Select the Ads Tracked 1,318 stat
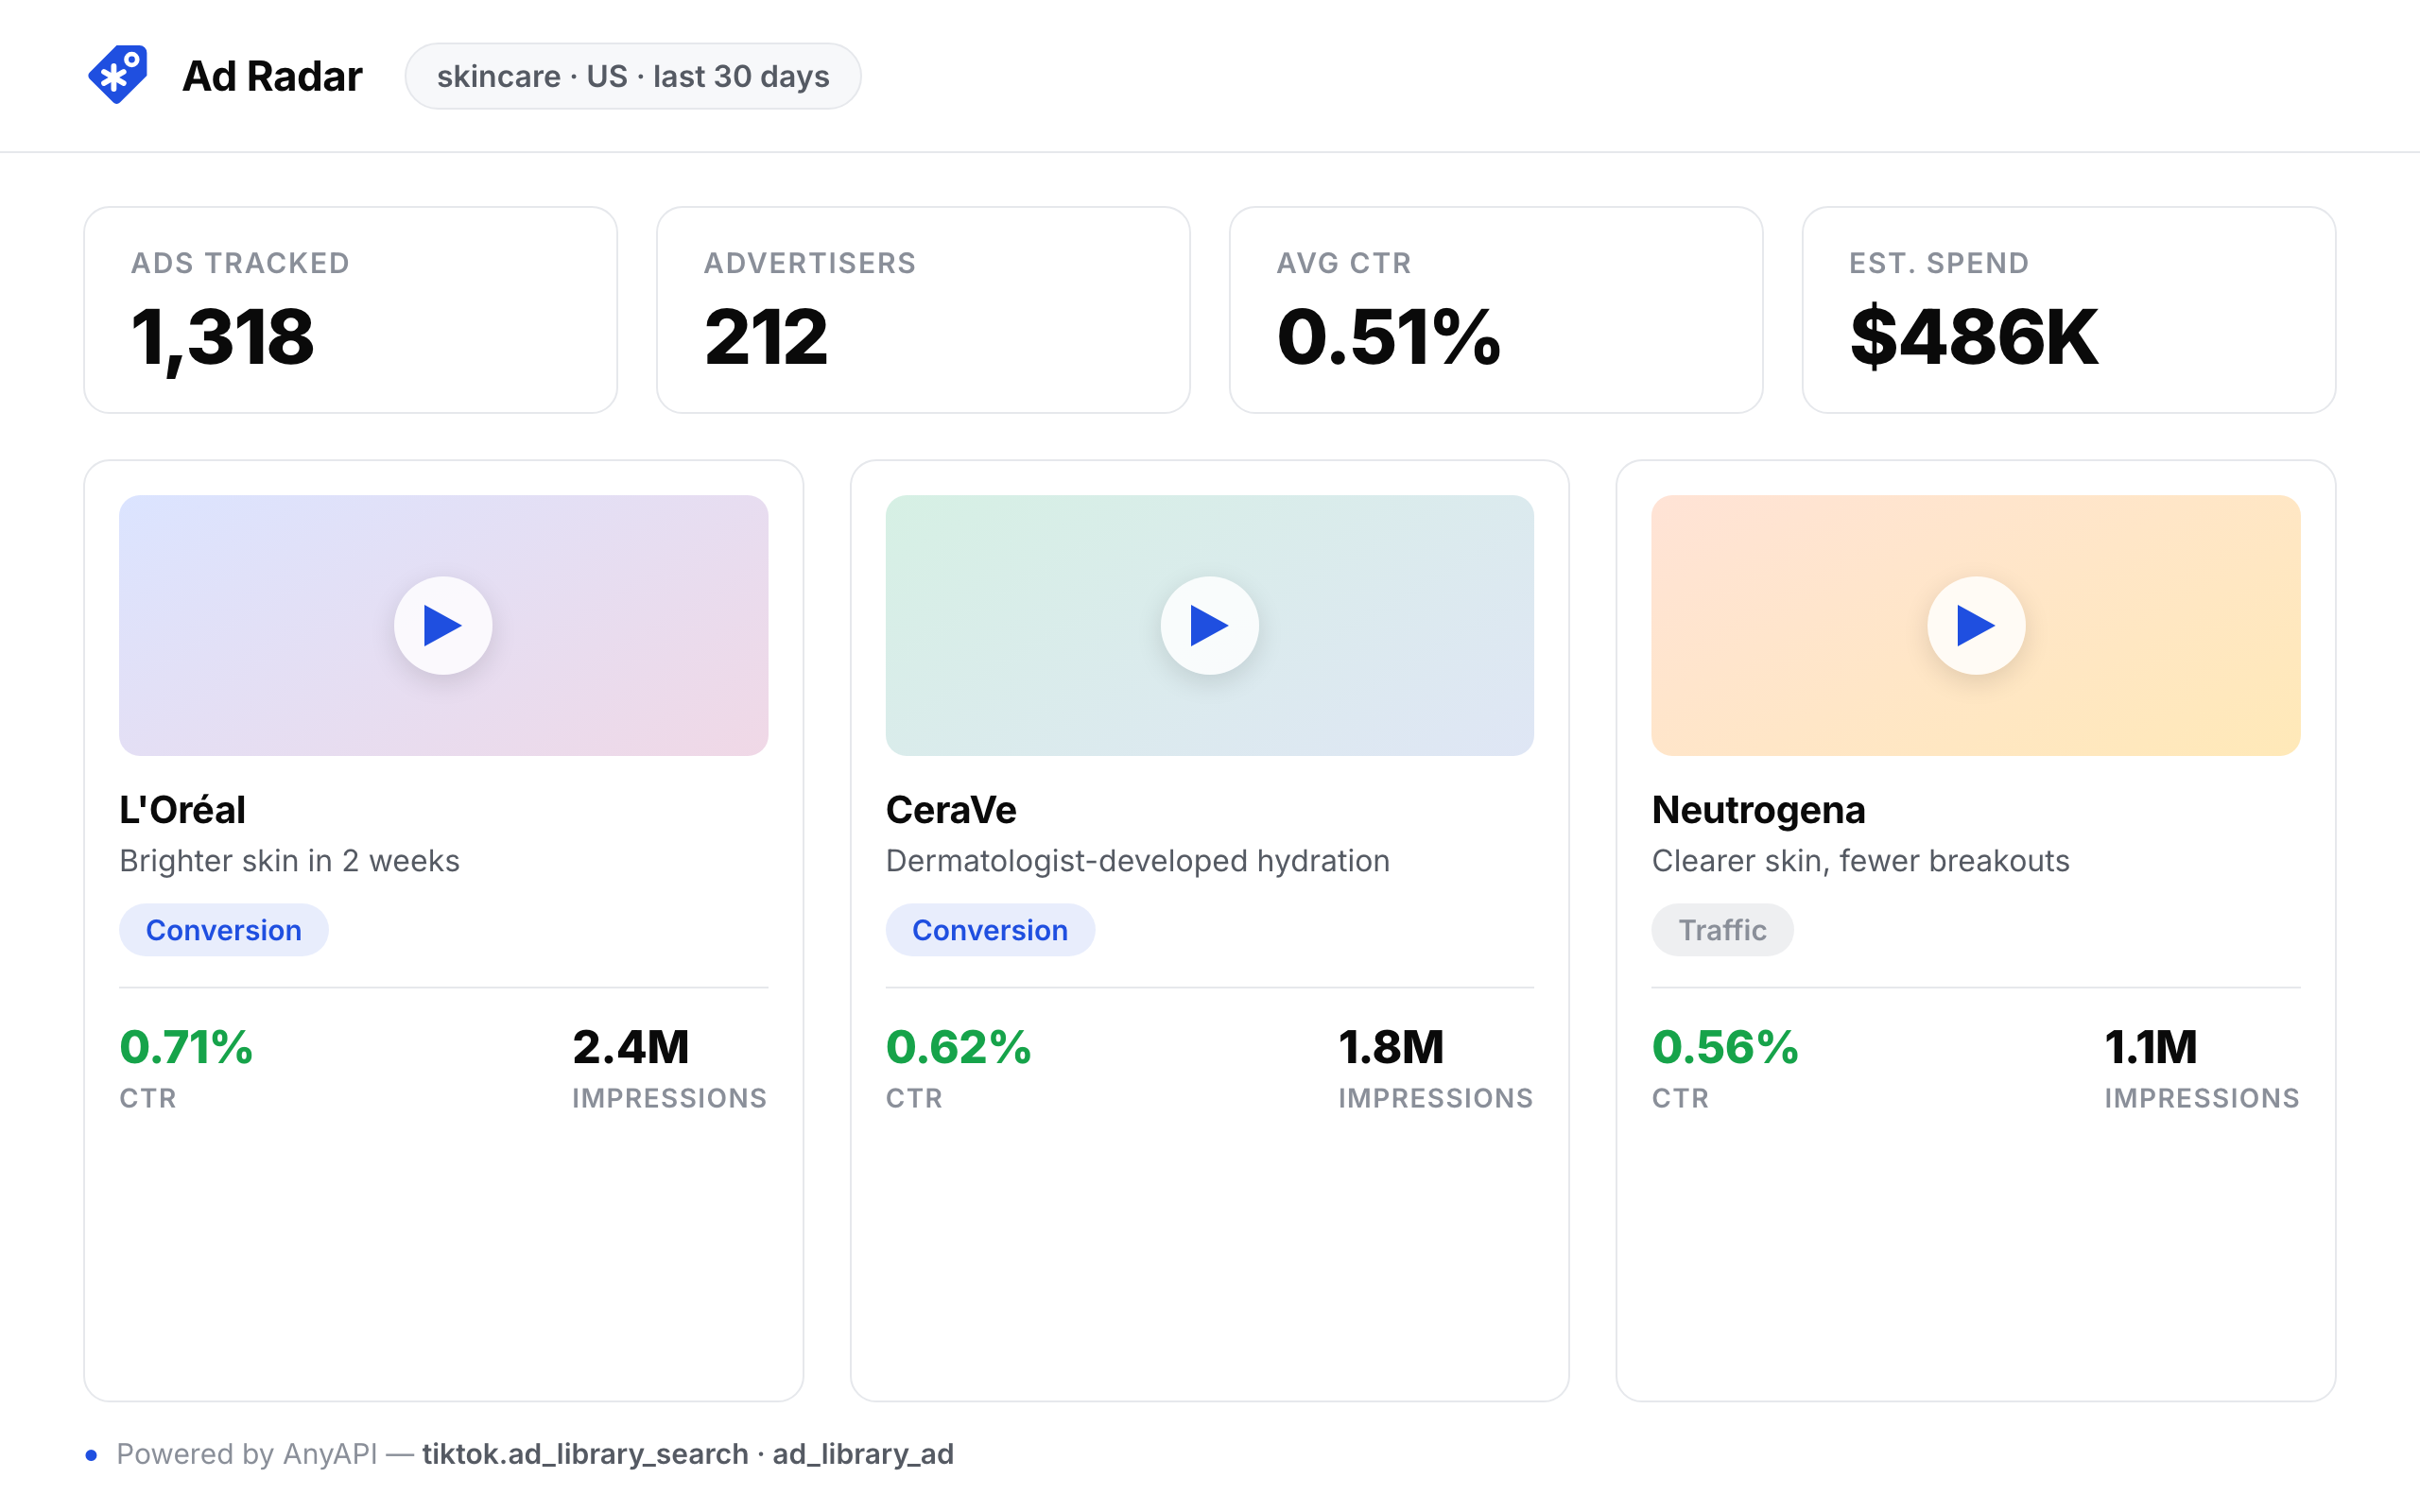The image size is (2420, 1512). [x=350, y=310]
